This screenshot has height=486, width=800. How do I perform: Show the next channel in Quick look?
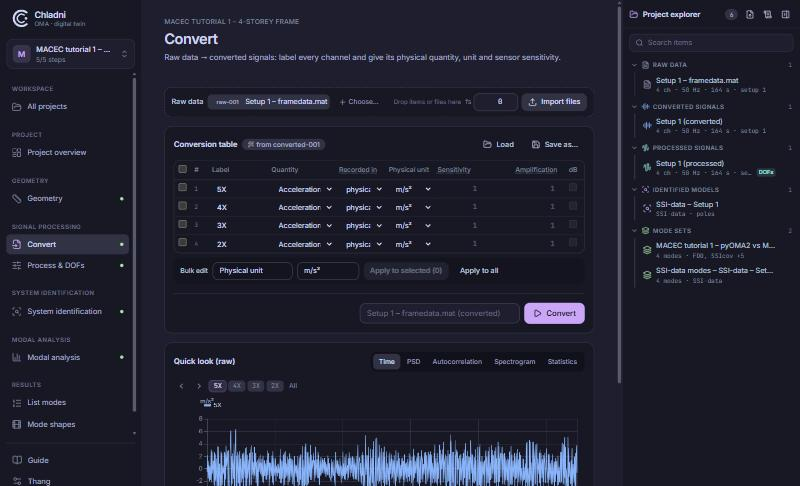point(198,386)
